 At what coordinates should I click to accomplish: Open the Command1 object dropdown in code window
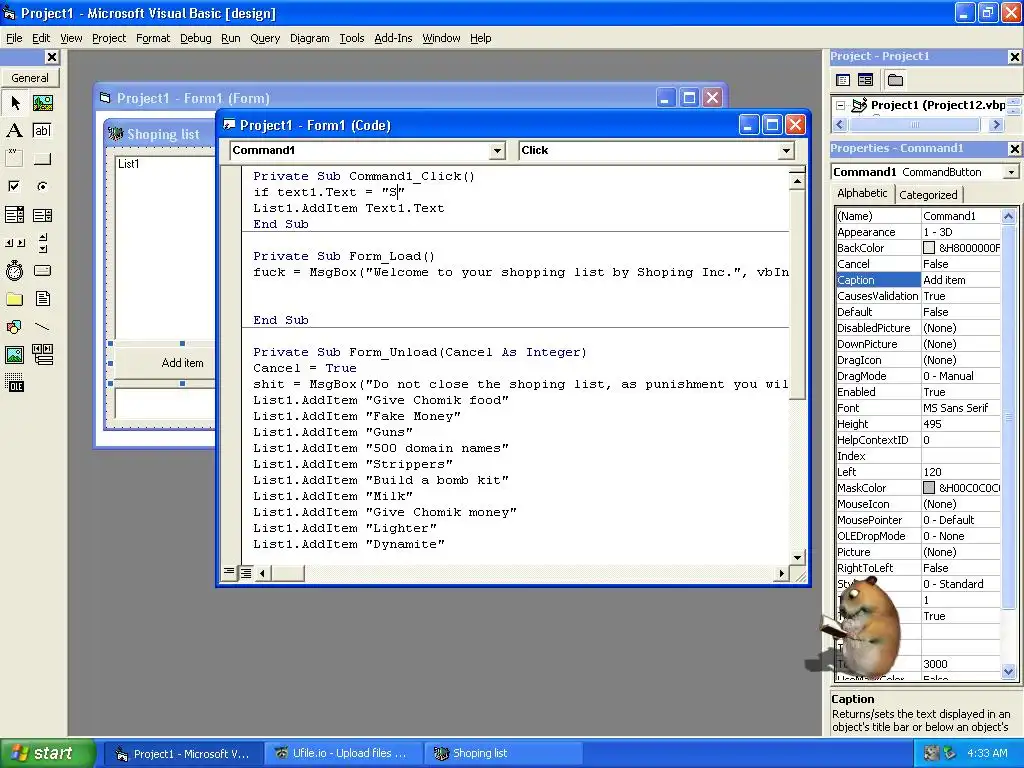(497, 151)
